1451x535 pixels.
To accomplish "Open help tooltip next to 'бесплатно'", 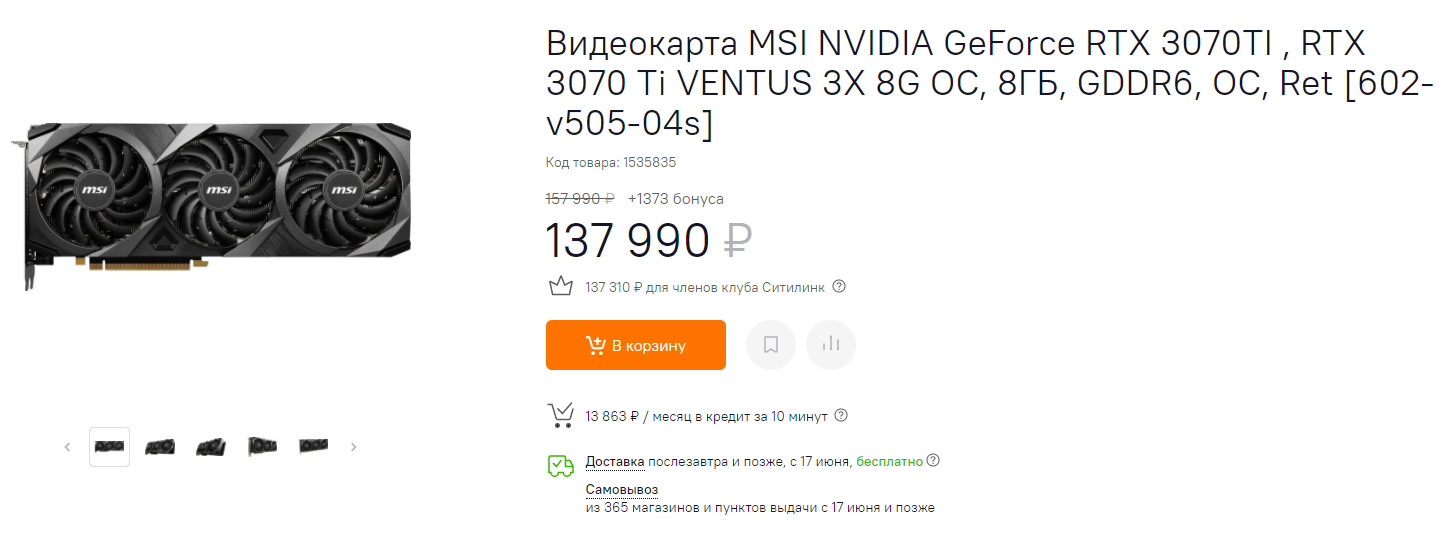I will 933,461.
